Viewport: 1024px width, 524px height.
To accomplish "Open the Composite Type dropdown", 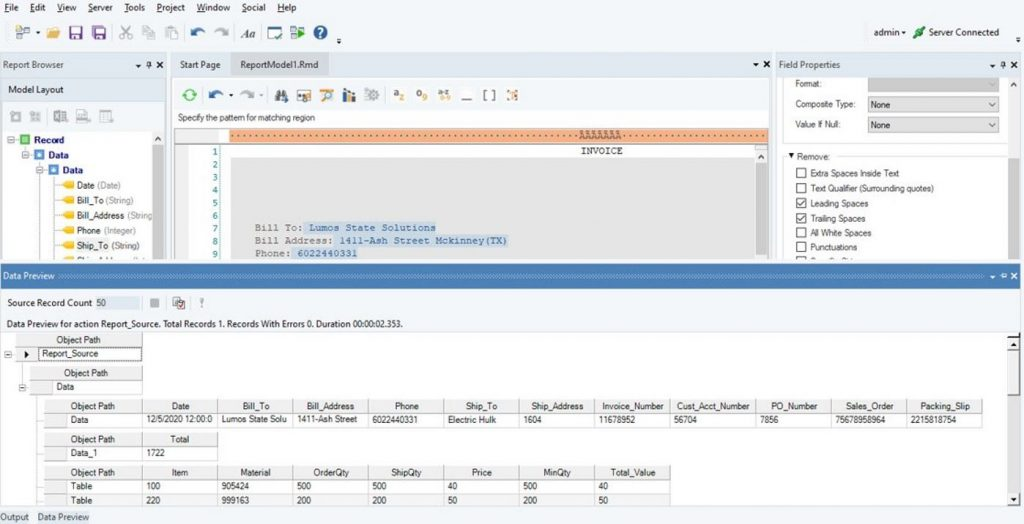I will point(932,104).
